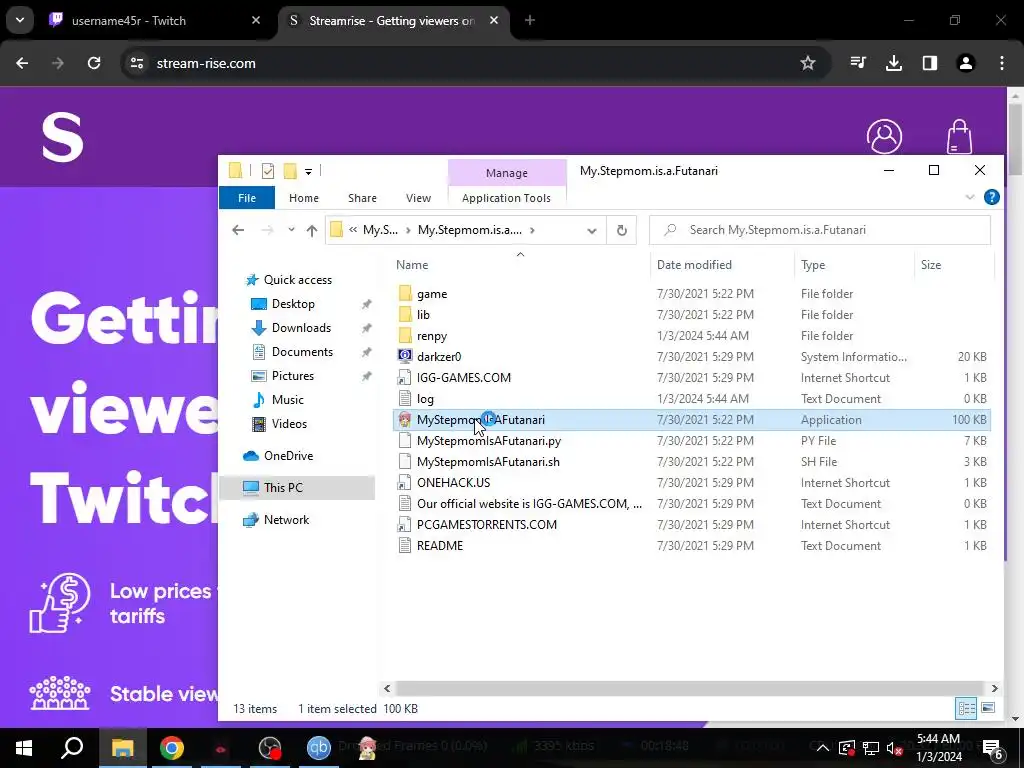This screenshot has height=768, width=1024.
Task: Bookmark this page with the star icon
Action: coord(808,63)
